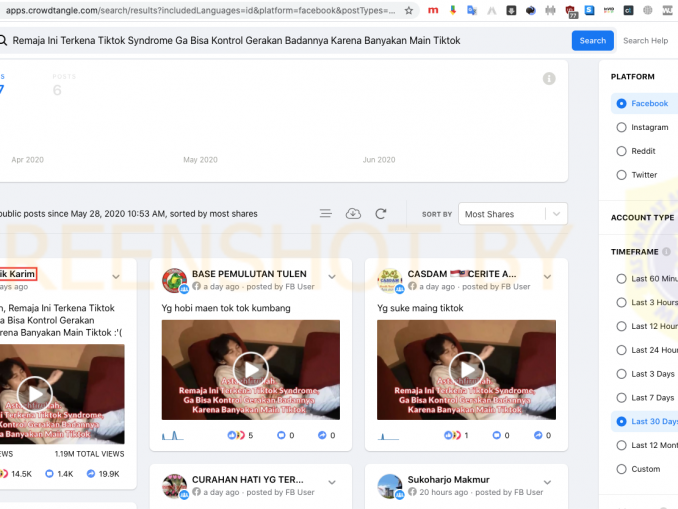The width and height of the screenshot is (678, 509).
Task: Select the Facebook platform
Action: coord(644,103)
